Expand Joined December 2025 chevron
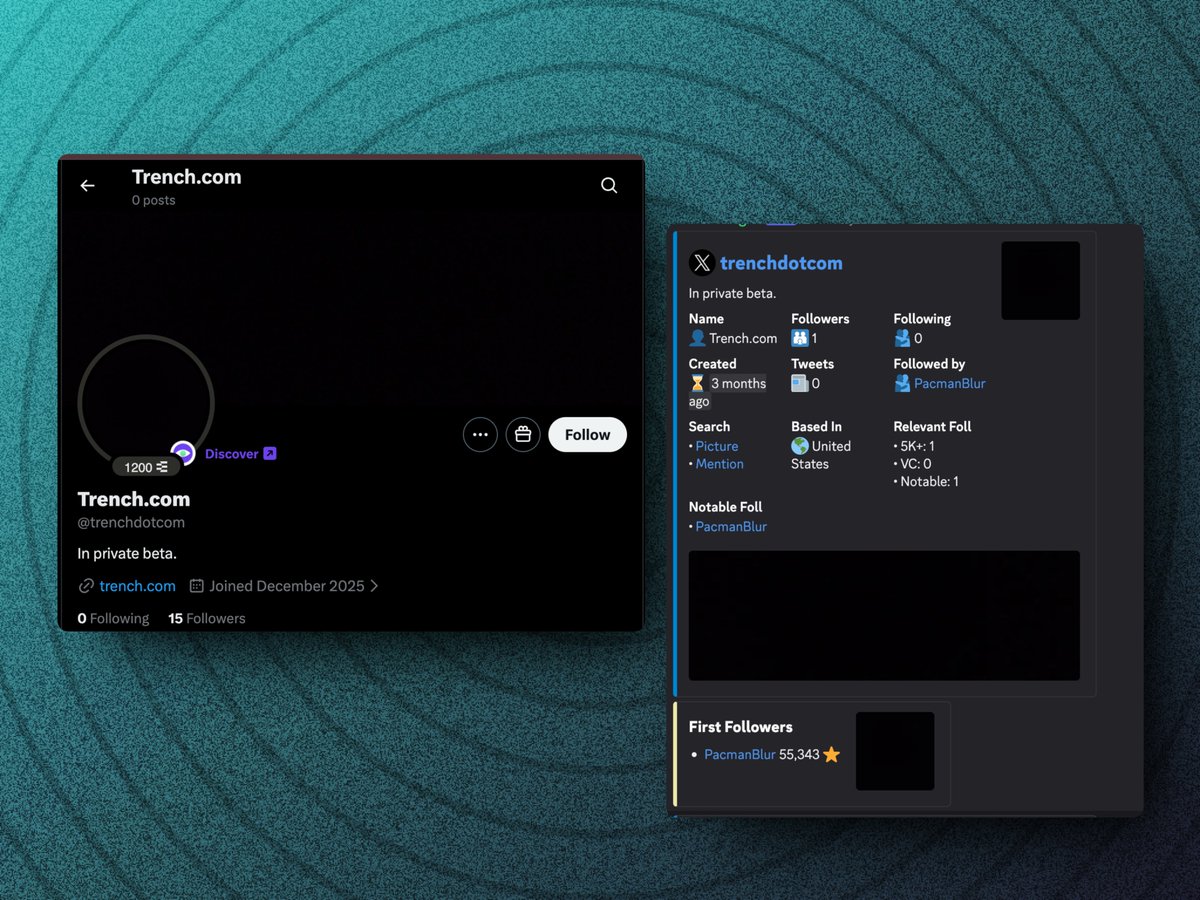The width and height of the screenshot is (1200, 900). pos(374,586)
